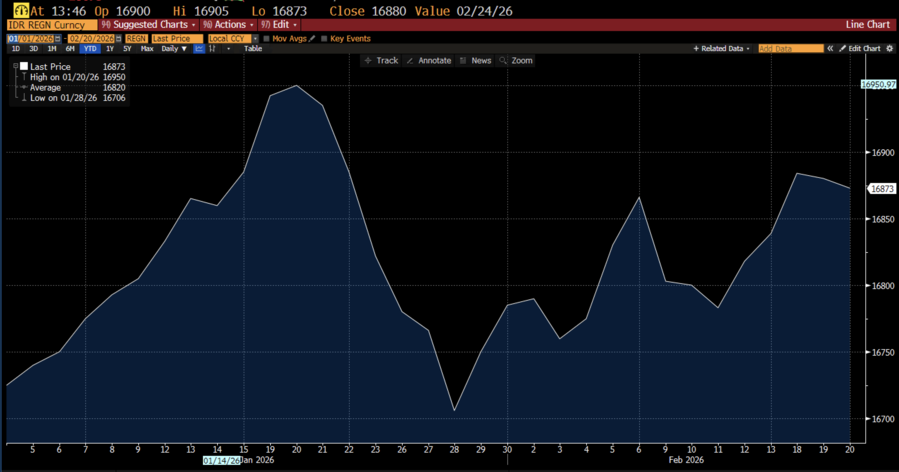
Task: Click the Edit Chart button
Action: click(859, 48)
